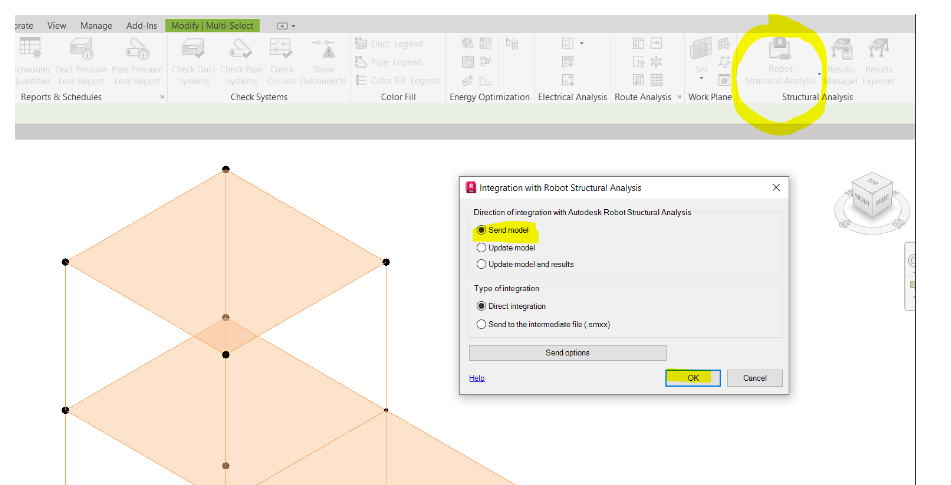Click the red Robot icon in dialog title bar

click(x=471, y=187)
